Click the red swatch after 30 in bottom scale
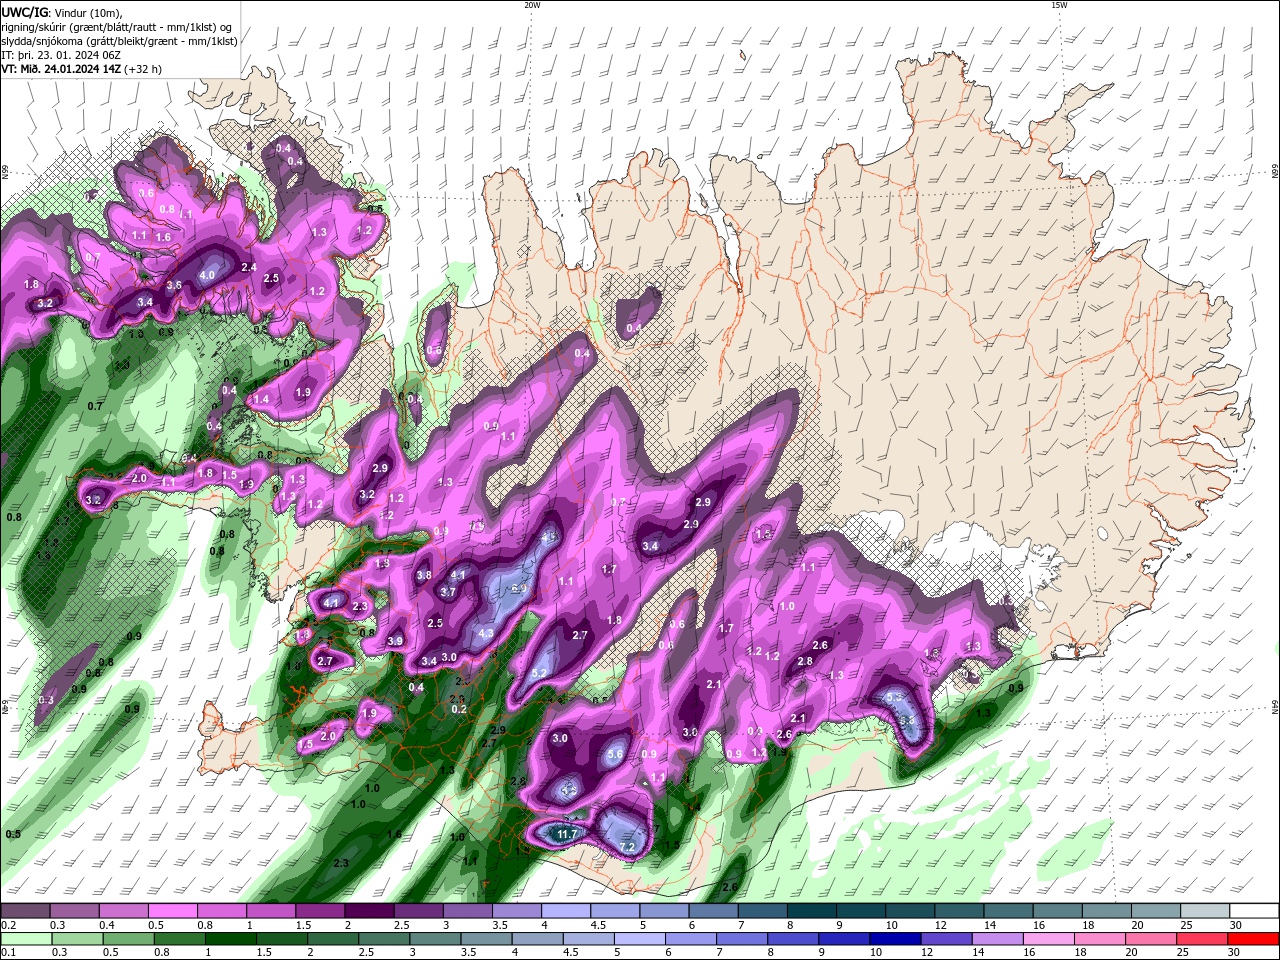 [x=1254, y=939]
